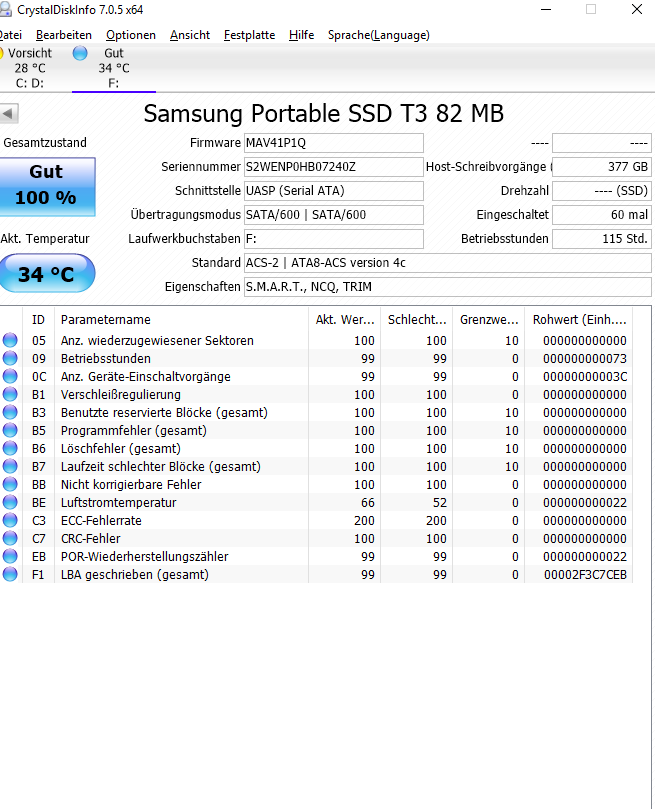Screen dimensions: 655x809
Task: Click status orb for EB POR-Wiederherstellungszähler
Action: pyautogui.click(x=10, y=556)
